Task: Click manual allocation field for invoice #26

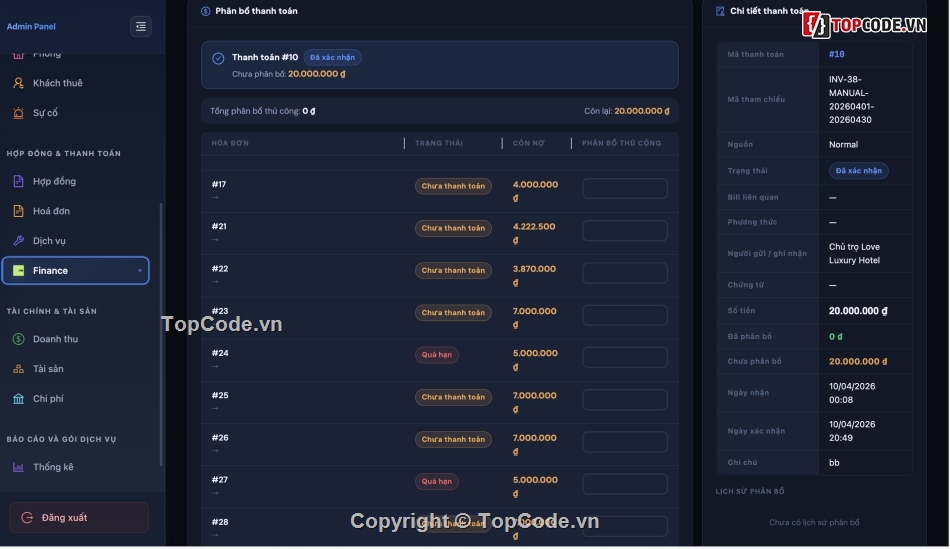Action: (625, 442)
